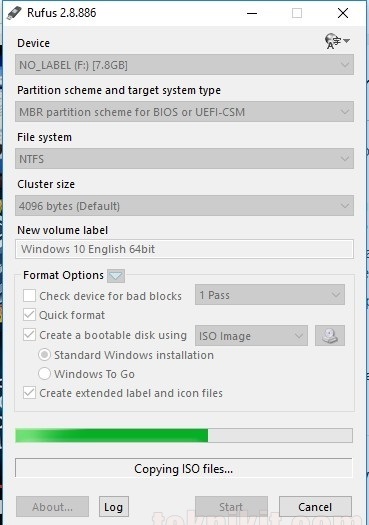
Task: Open the Log button
Action: 114,507
